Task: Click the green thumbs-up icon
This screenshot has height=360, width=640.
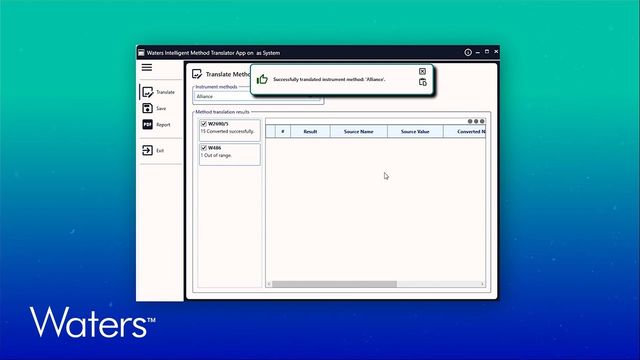Action: click(262, 79)
